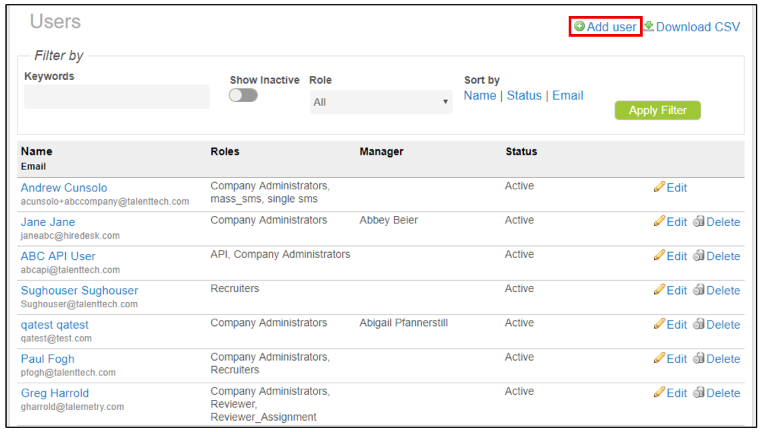Click trash delete icon for Jane Jane
762x432 pixels.
tap(699, 222)
